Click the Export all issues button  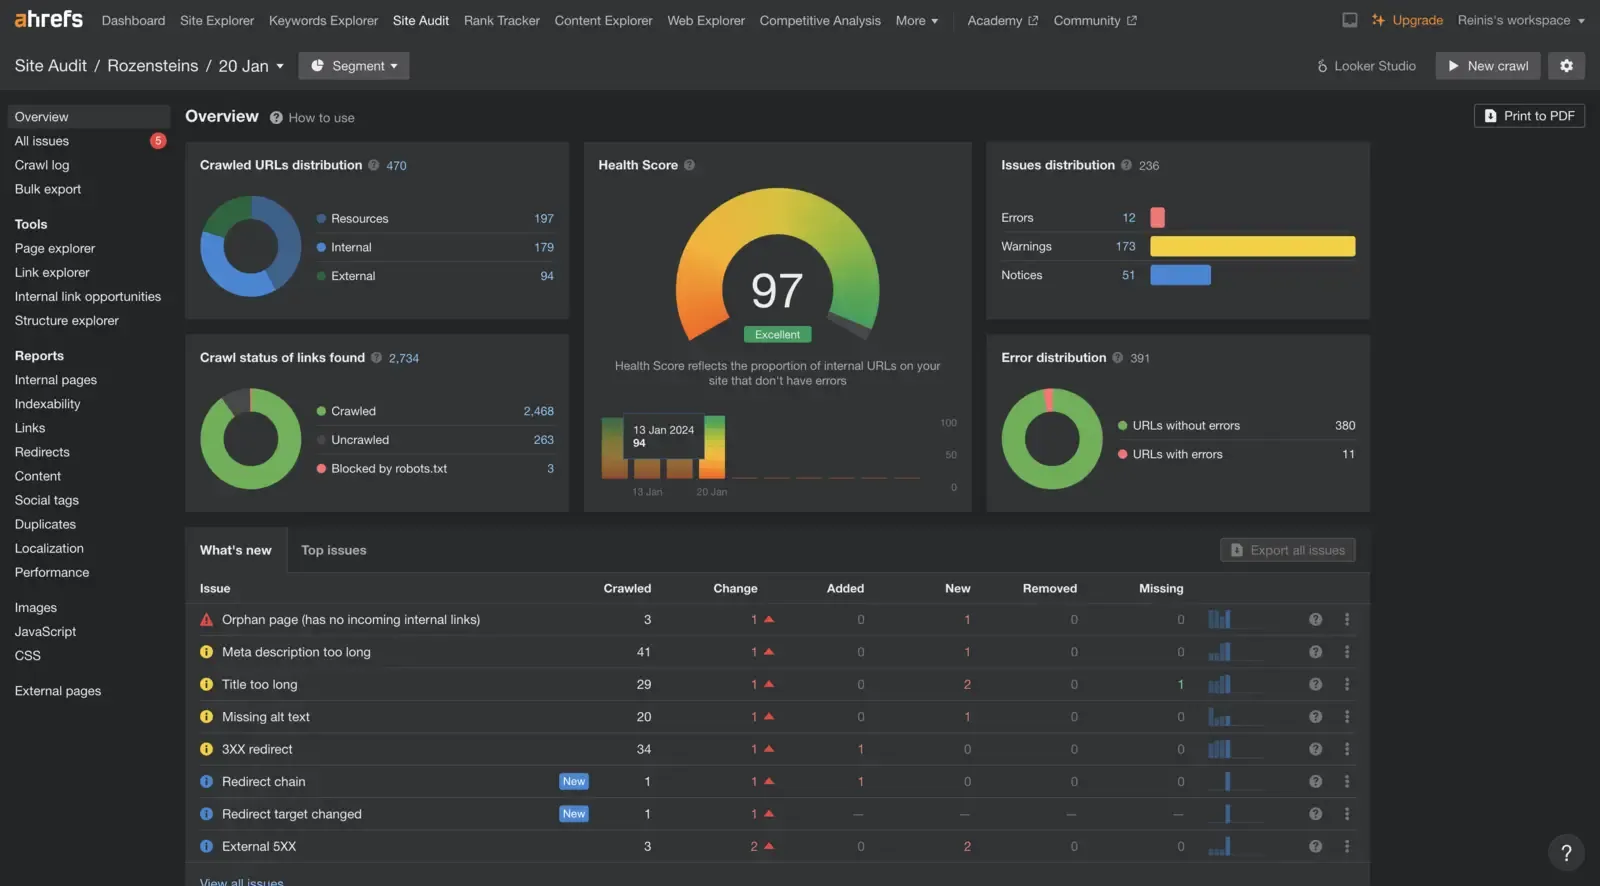tap(1288, 550)
